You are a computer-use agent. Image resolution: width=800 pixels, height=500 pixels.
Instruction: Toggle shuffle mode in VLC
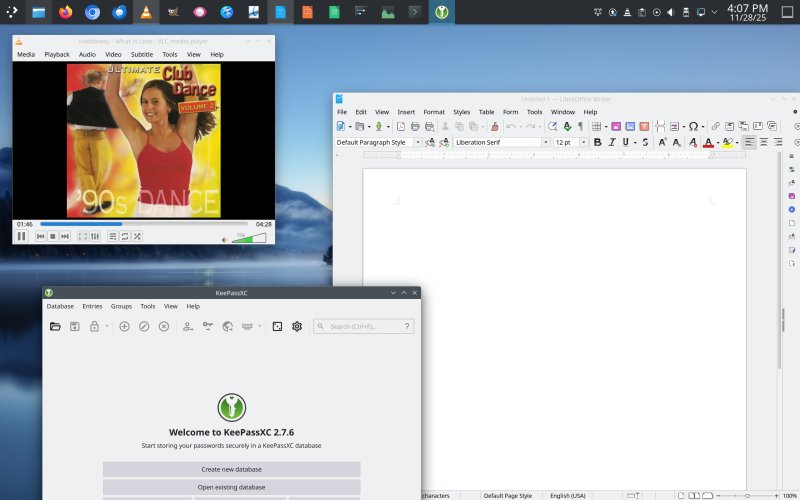coord(137,236)
